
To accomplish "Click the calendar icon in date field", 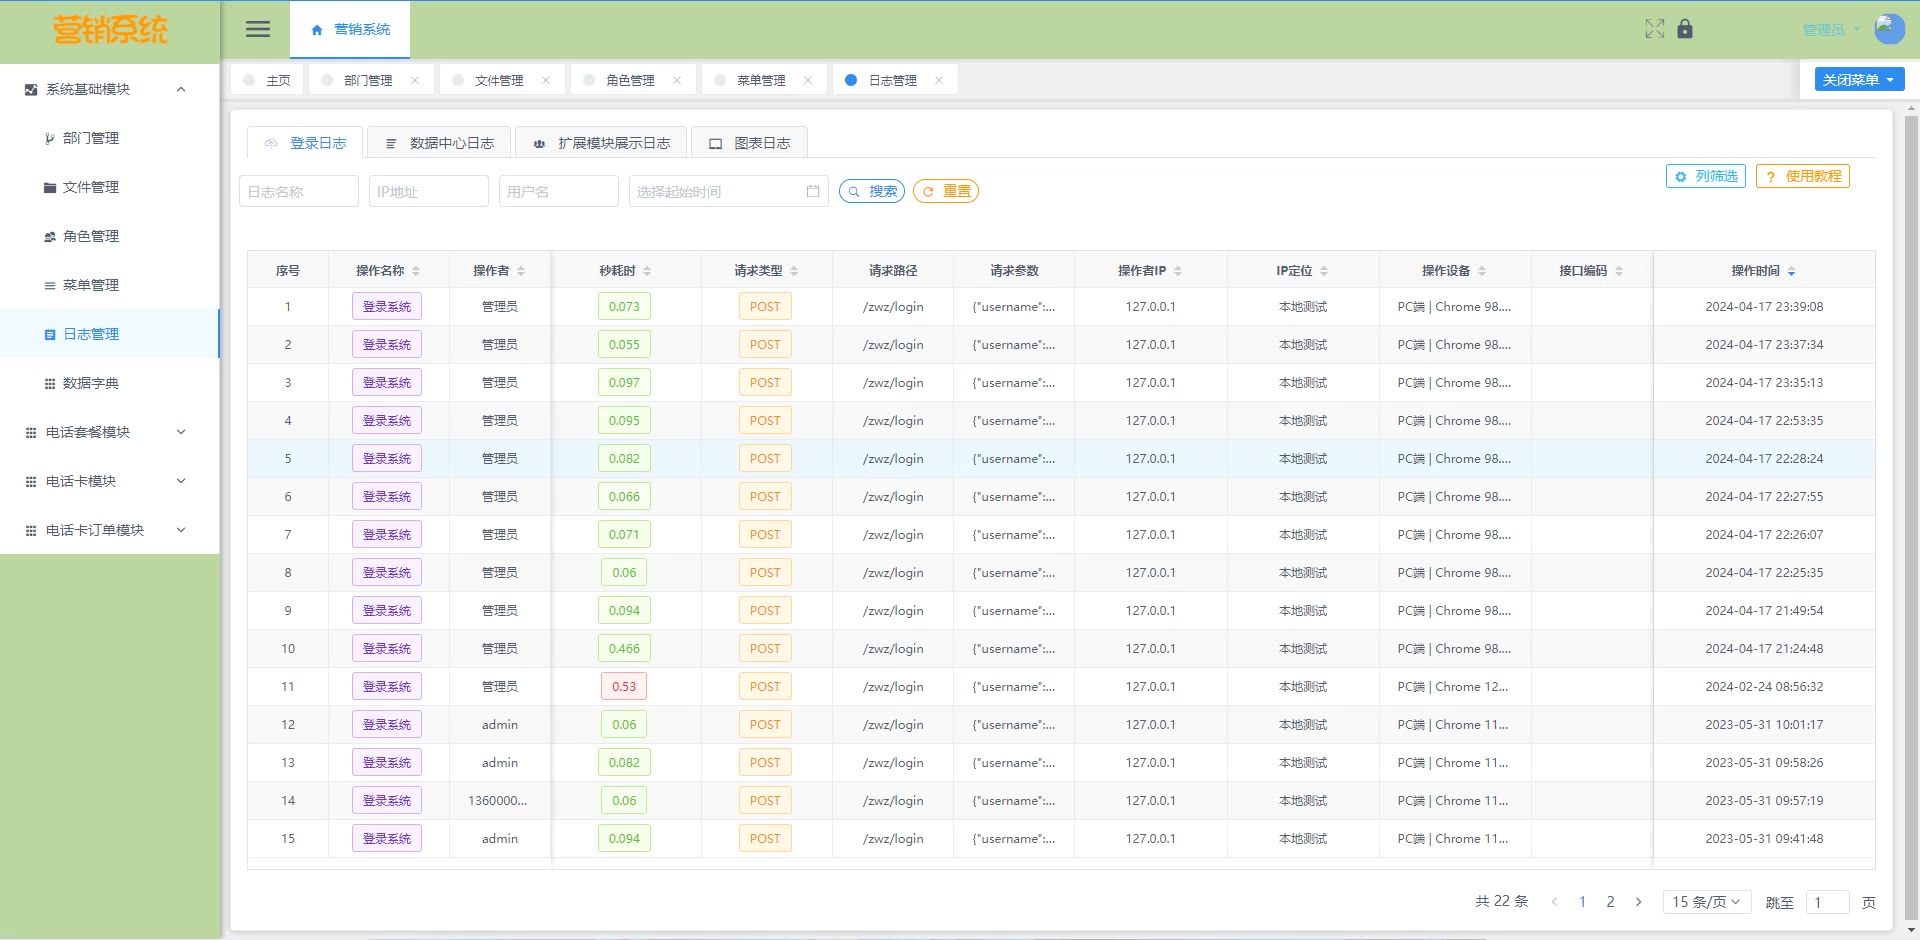I will tap(813, 191).
